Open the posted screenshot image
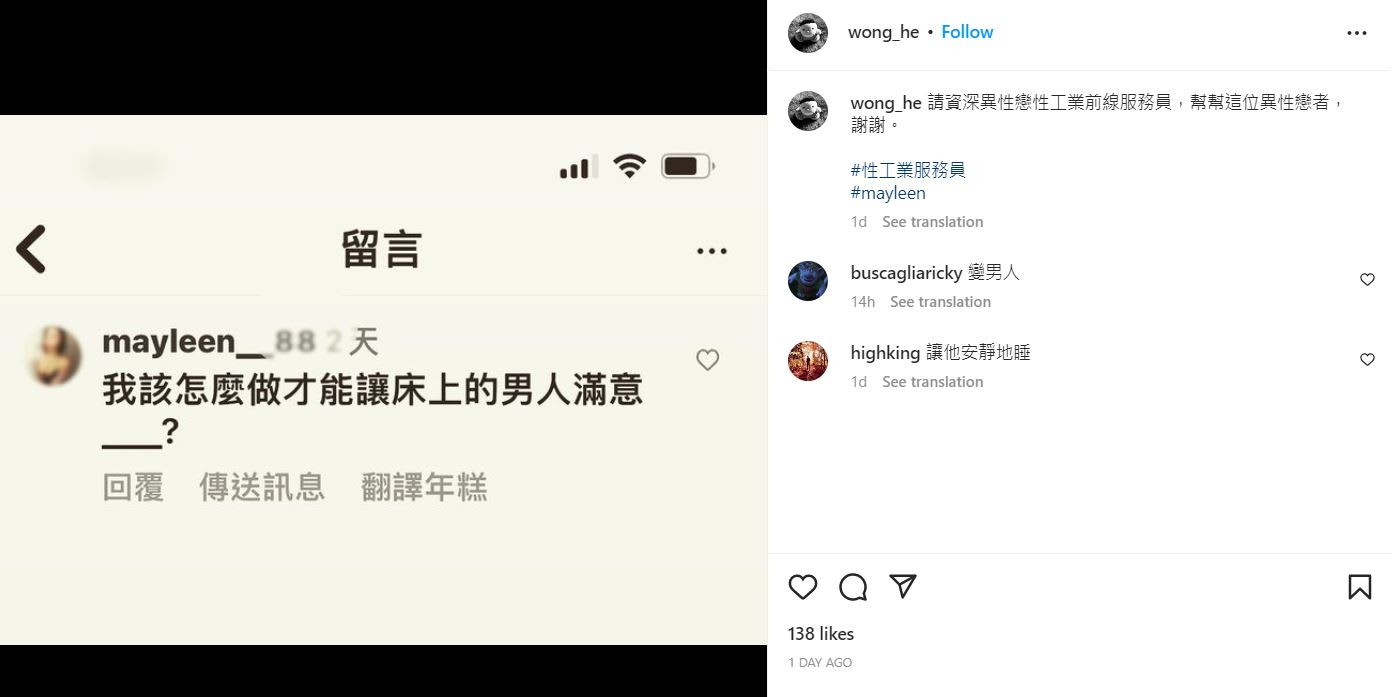The image size is (1392, 697). click(x=383, y=380)
